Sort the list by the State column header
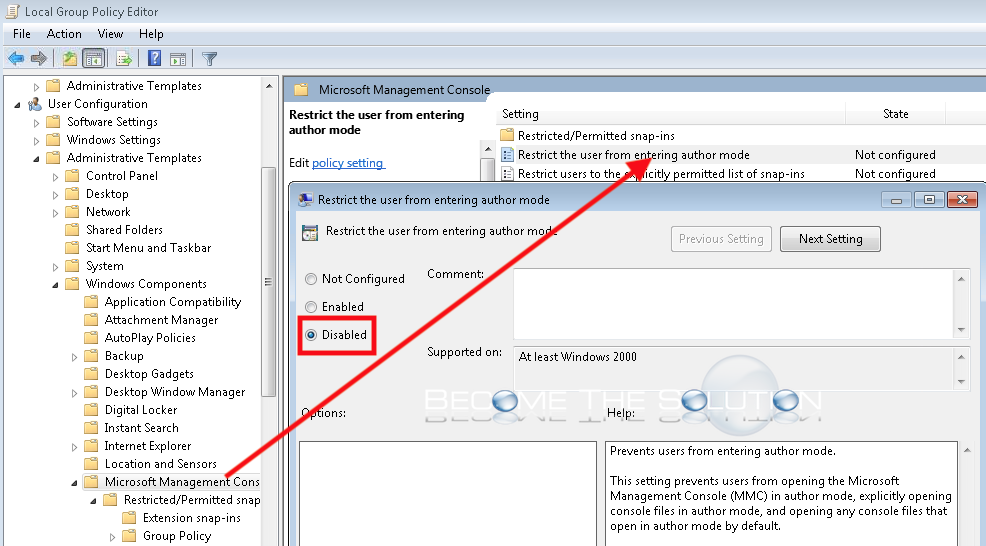986x546 pixels. pyautogui.click(x=895, y=114)
